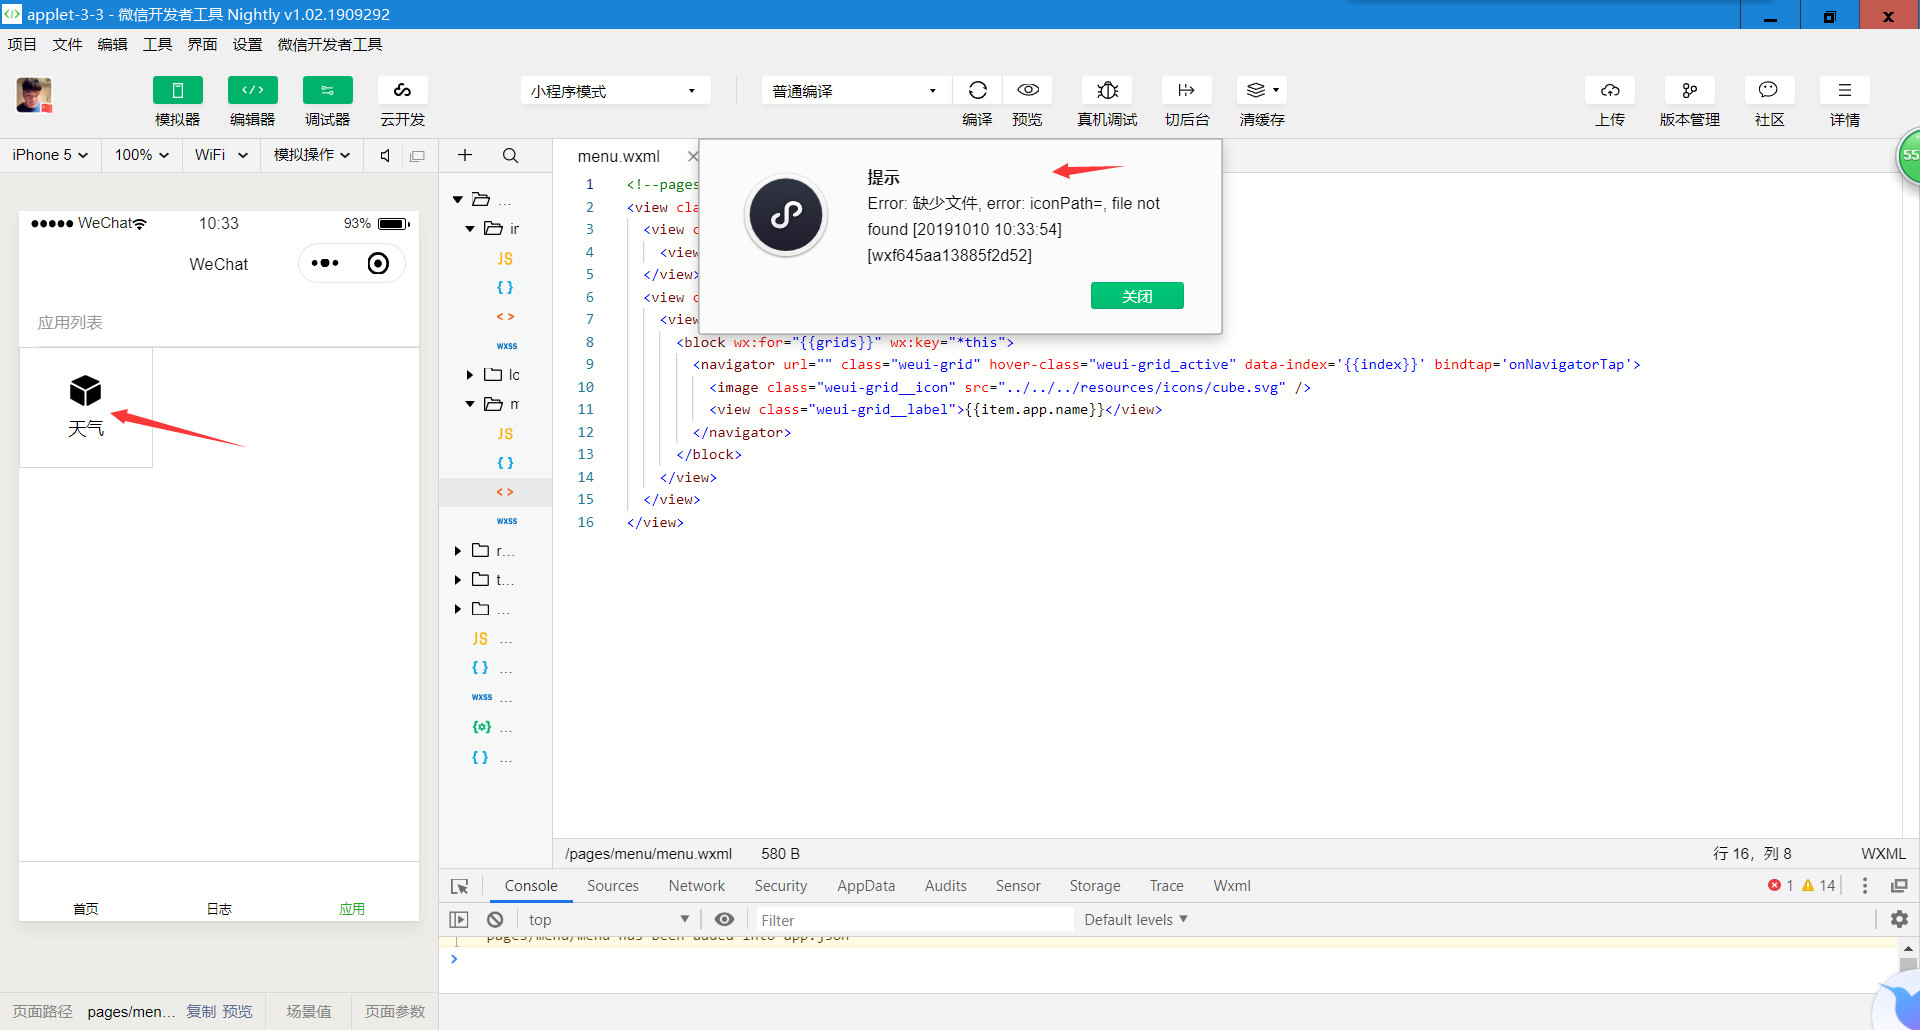Open version management (版本管理)
The width and height of the screenshot is (1920, 1030).
click(x=1689, y=91)
